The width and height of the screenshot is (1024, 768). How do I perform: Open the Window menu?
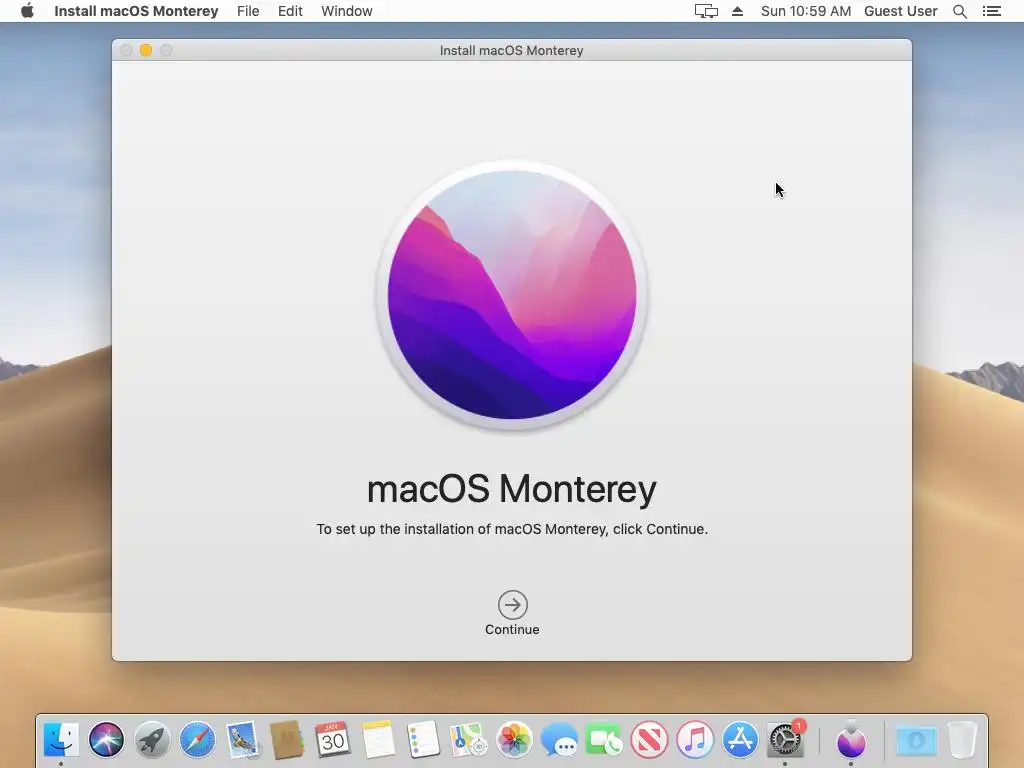[x=347, y=11]
